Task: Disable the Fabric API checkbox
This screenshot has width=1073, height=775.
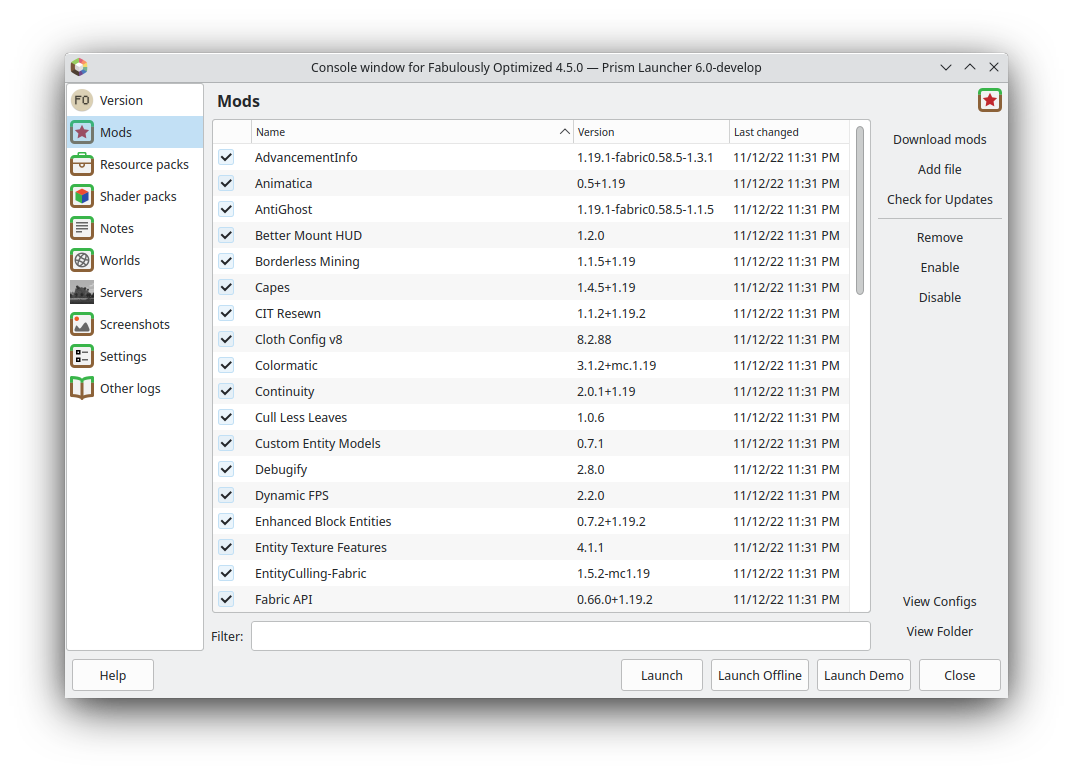Action: pos(225,599)
